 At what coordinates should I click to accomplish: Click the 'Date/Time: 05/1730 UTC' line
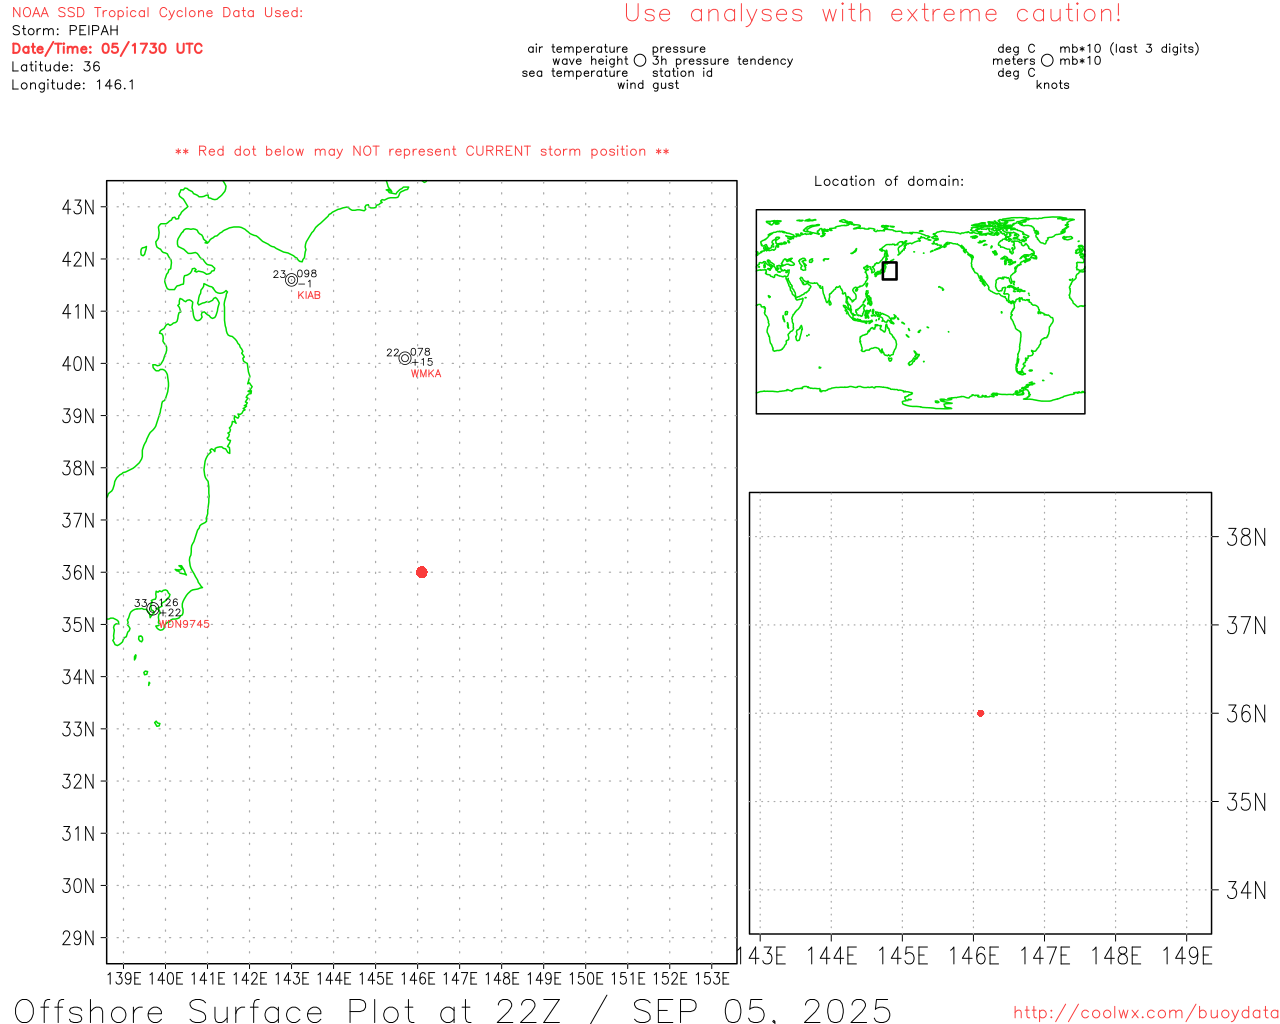(x=107, y=49)
